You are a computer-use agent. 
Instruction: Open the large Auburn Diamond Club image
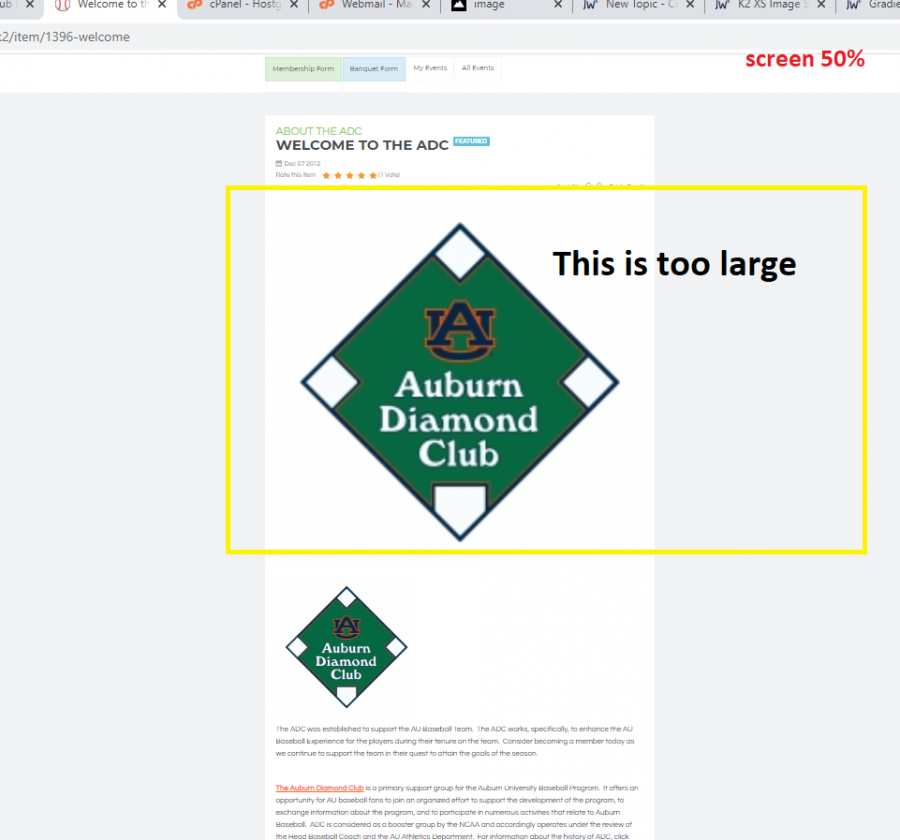coord(460,382)
